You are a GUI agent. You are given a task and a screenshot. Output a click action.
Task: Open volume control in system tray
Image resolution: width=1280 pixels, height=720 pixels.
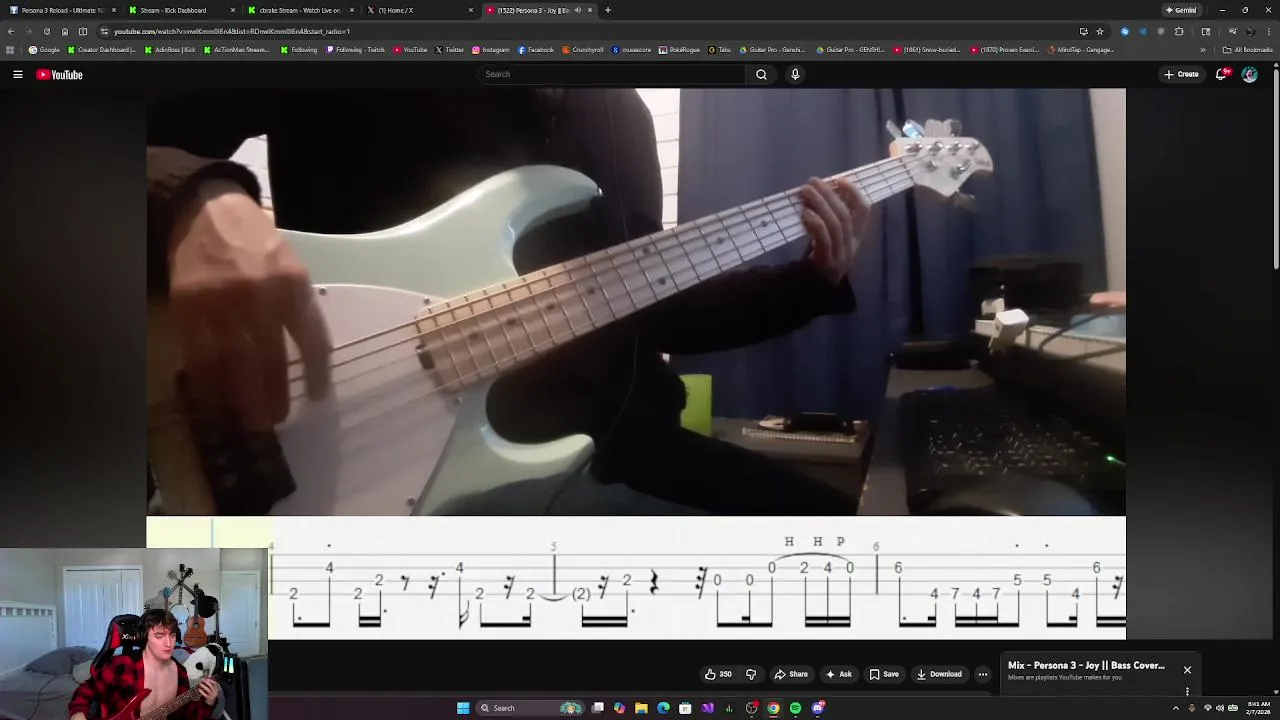click(x=1220, y=708)
